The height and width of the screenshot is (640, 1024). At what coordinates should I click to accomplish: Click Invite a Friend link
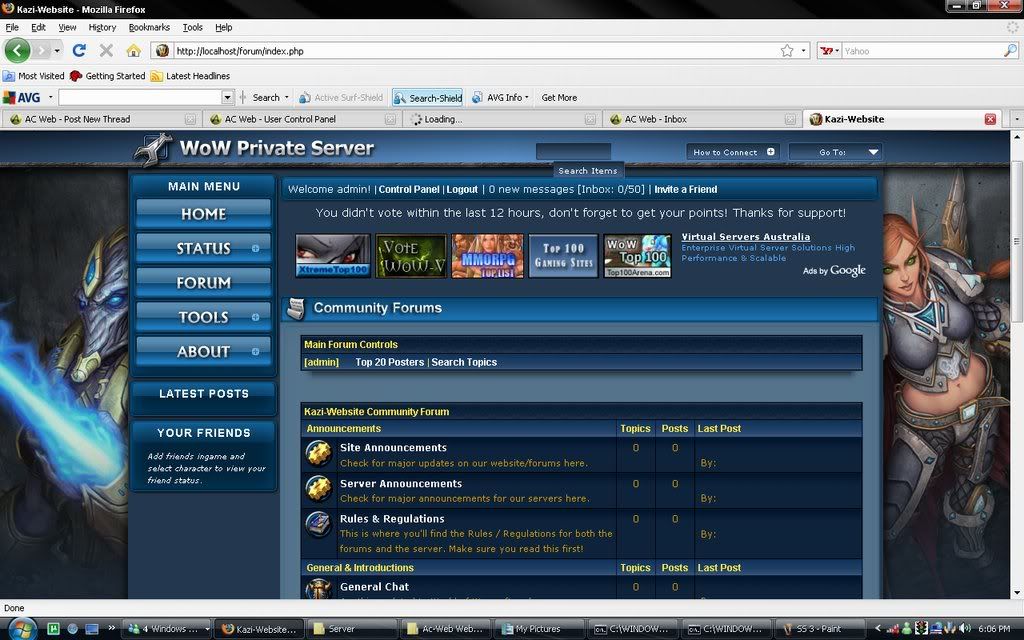[686, 189]
